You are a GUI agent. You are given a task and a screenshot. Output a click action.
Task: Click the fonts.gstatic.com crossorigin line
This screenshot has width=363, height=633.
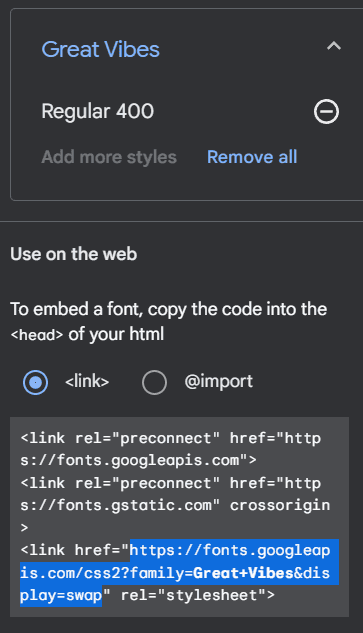click(x=175, y=505)
